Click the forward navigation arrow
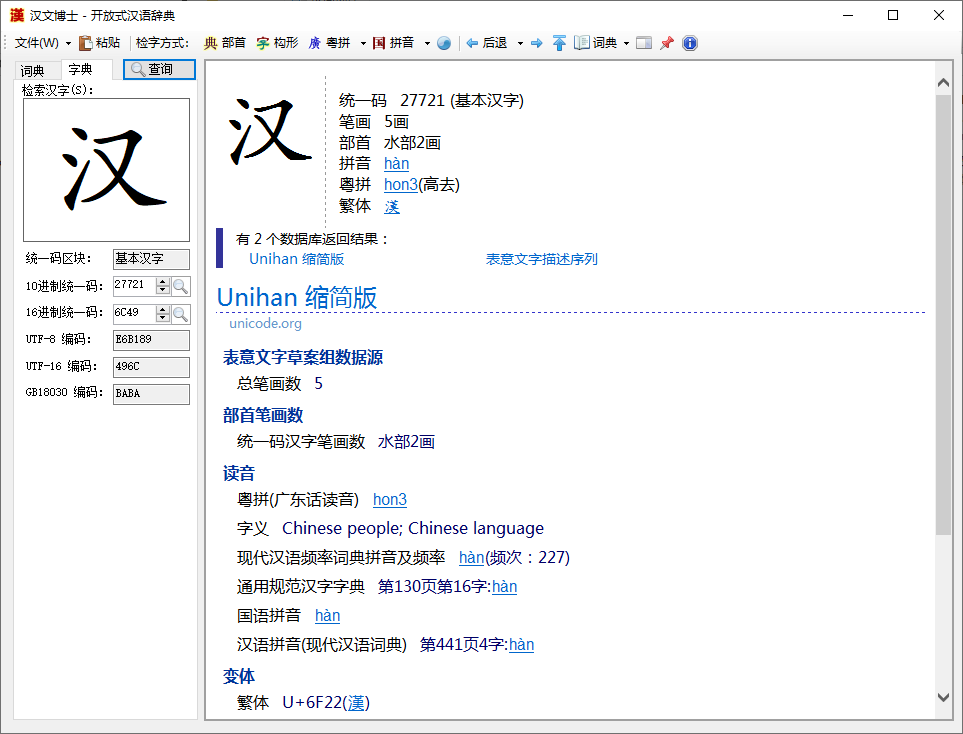The height and width of the screenshot is (734, 963). [x=537, y=43]
